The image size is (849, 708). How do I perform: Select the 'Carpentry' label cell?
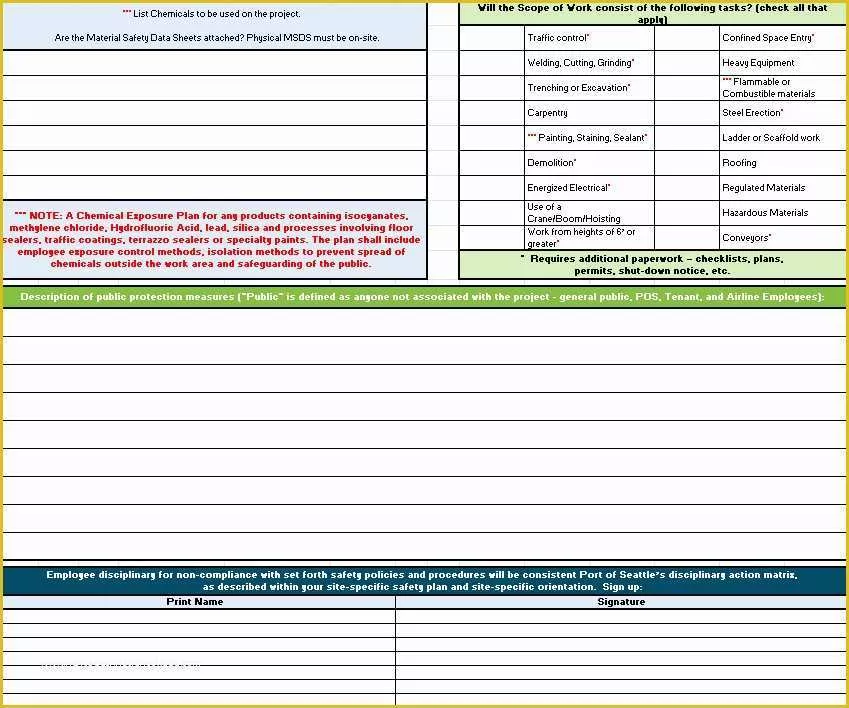pyautogui.click(x=589, y=113)
